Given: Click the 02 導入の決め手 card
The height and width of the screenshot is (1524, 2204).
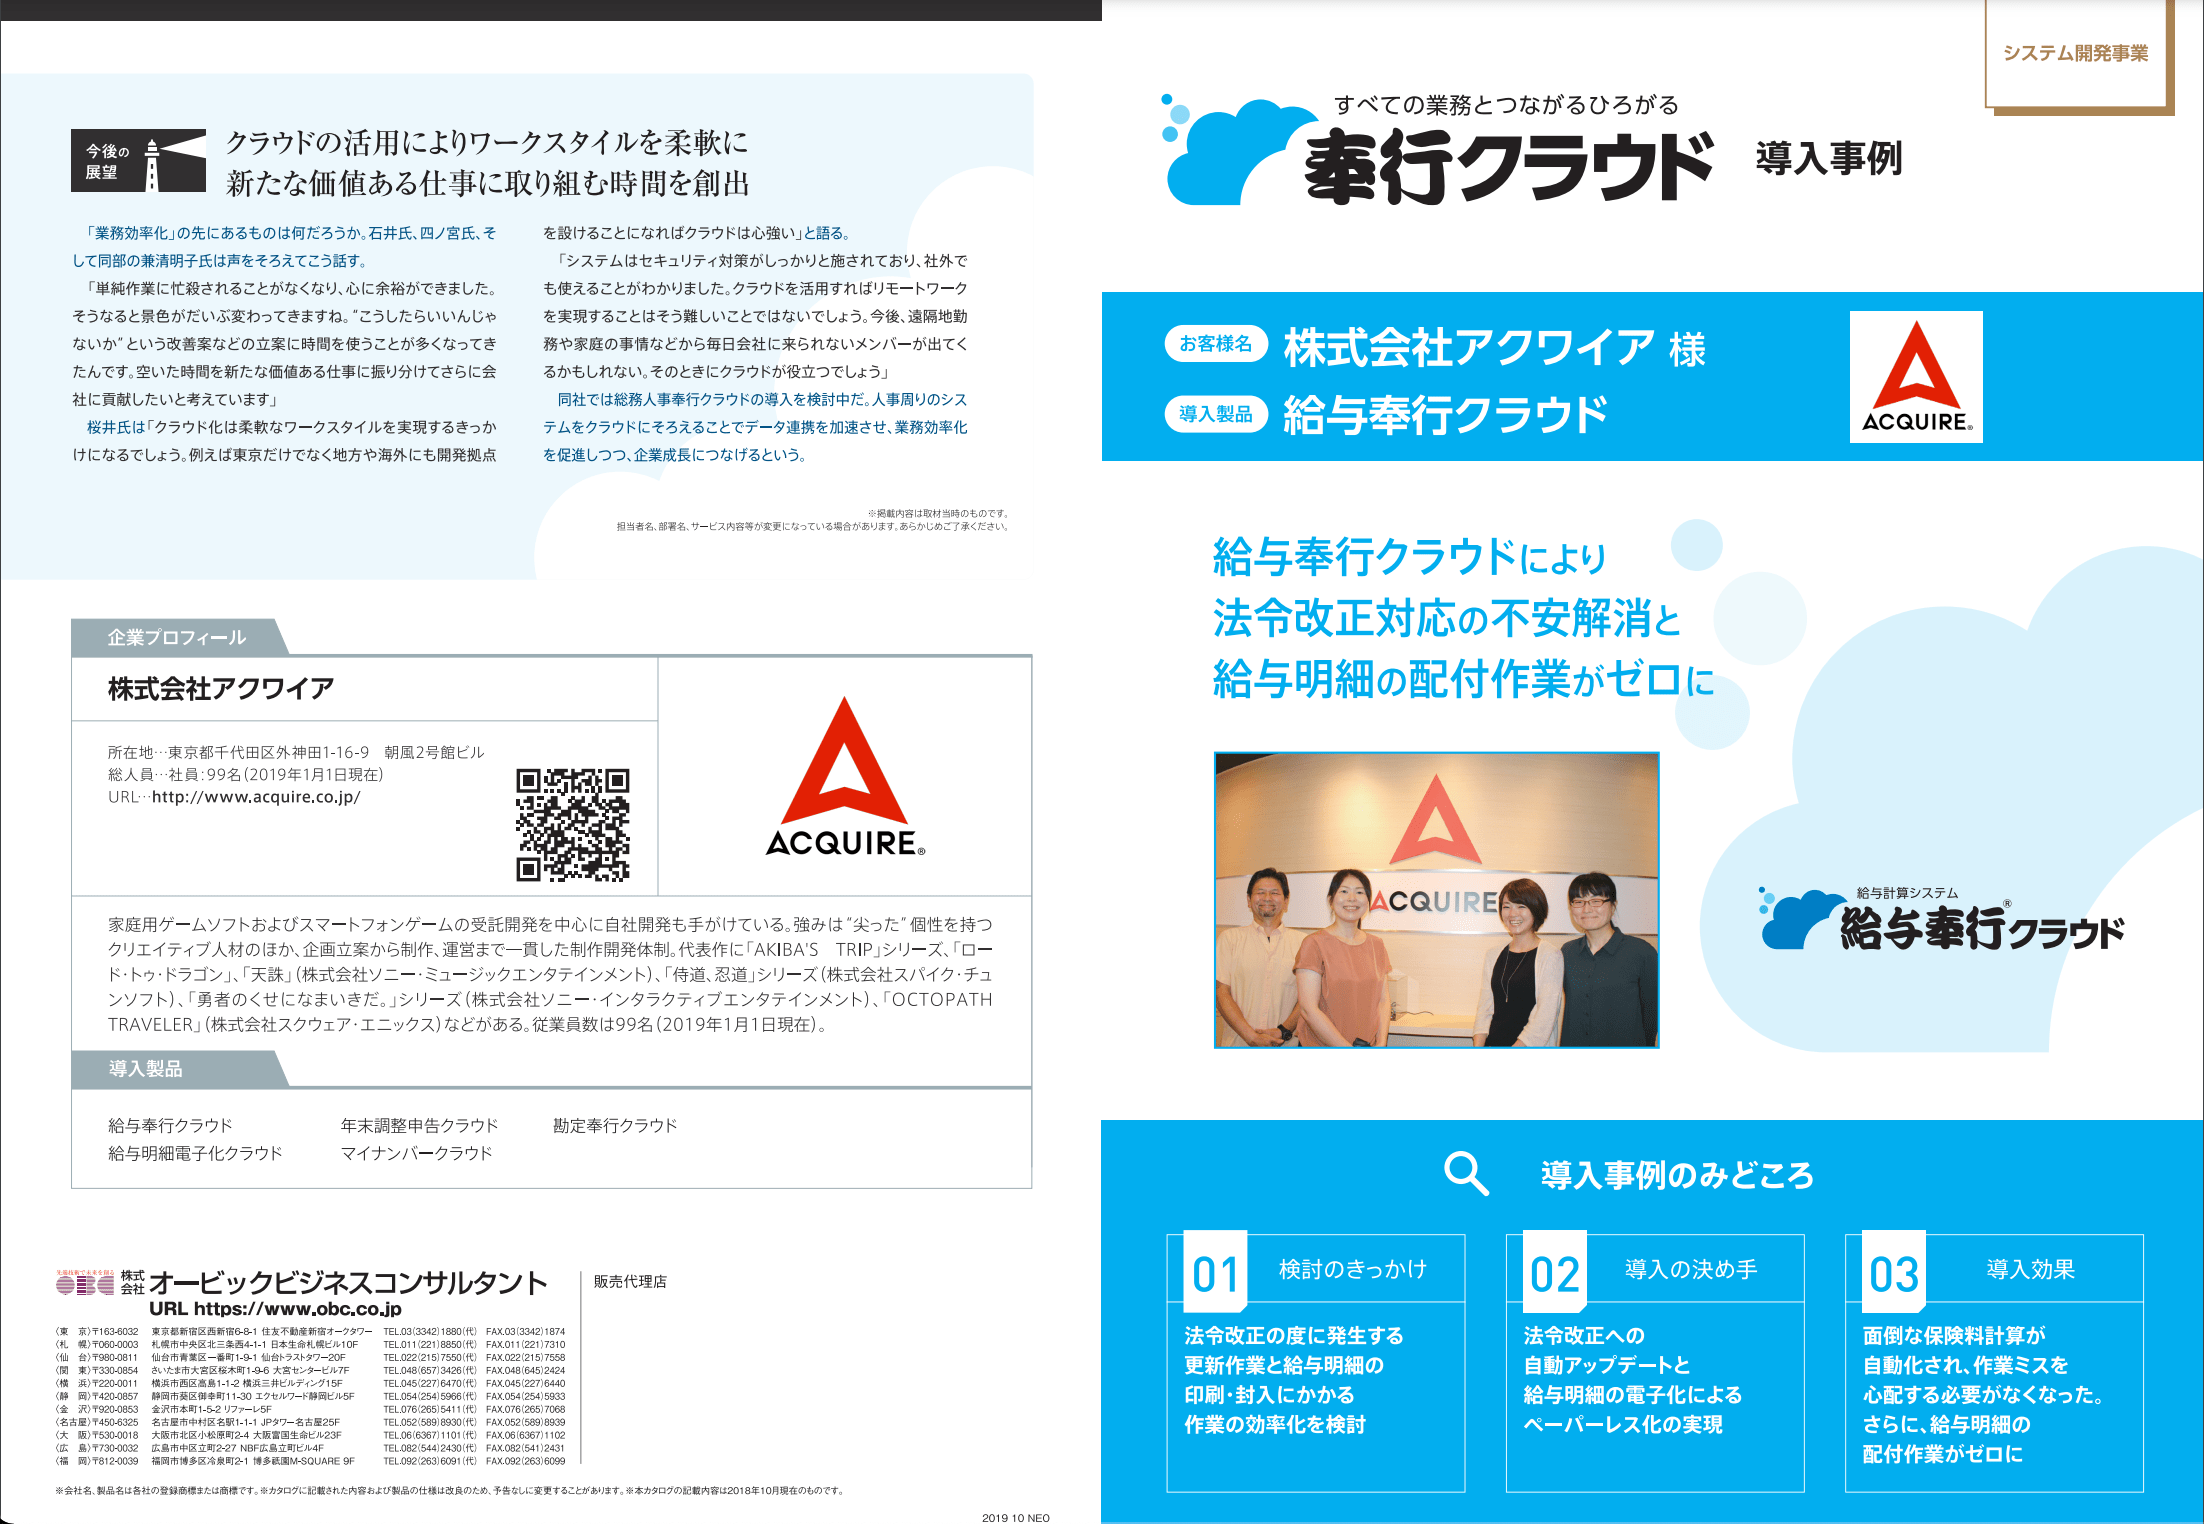Looking at the screenshot, I should [x=1654, y=1363].
